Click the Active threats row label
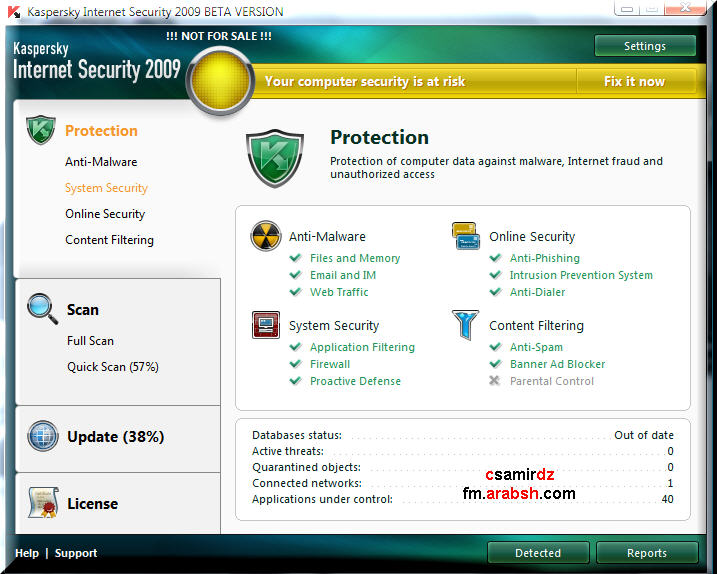The width and height of the screenshot is (717, 574). click(288, 451)
